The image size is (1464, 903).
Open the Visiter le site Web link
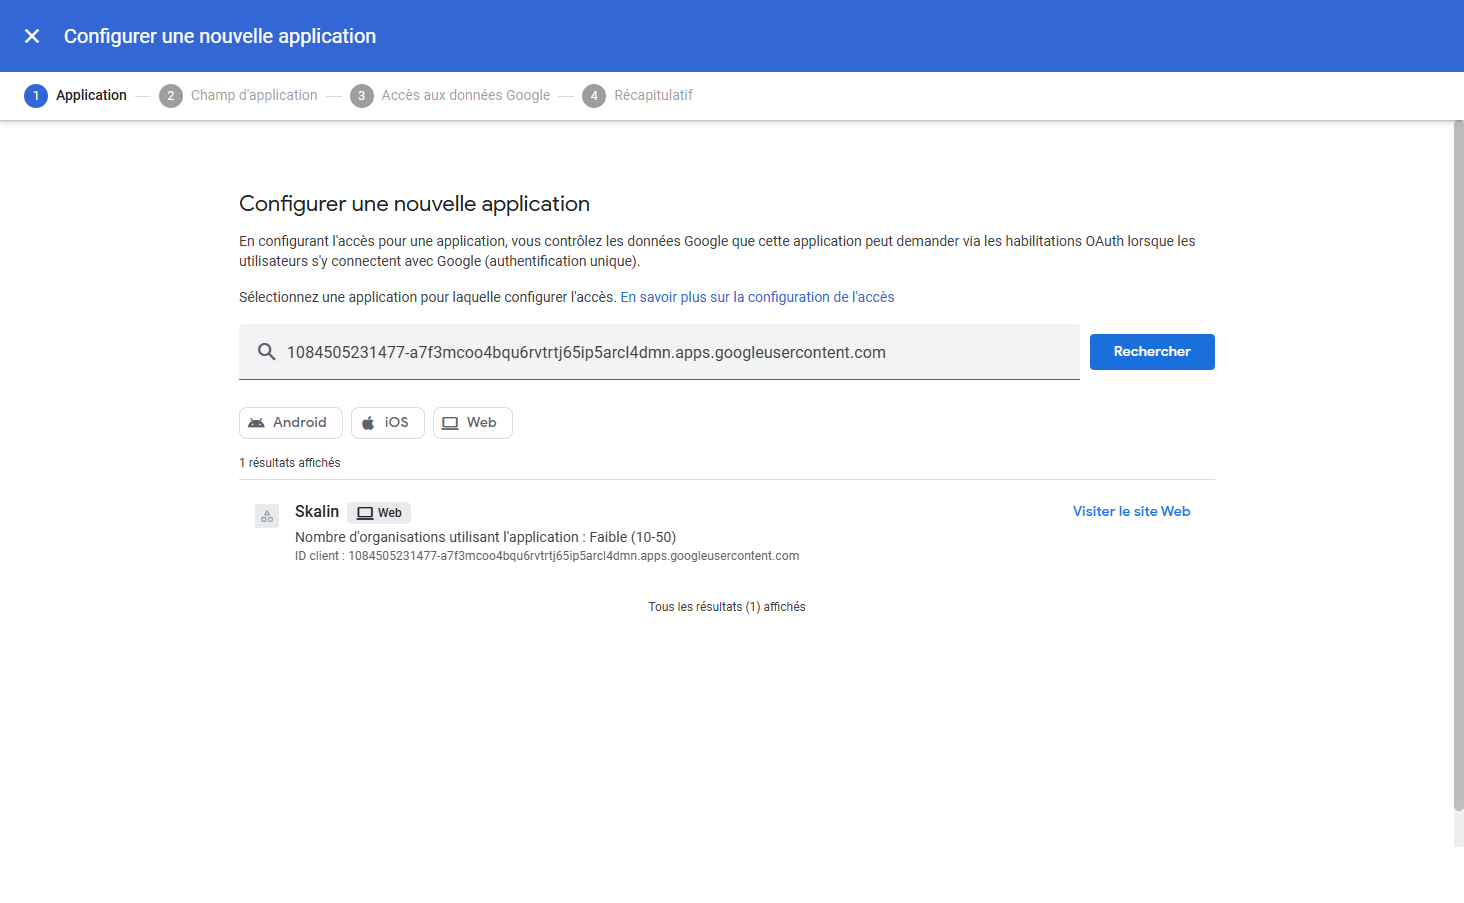pos(1131,511)
